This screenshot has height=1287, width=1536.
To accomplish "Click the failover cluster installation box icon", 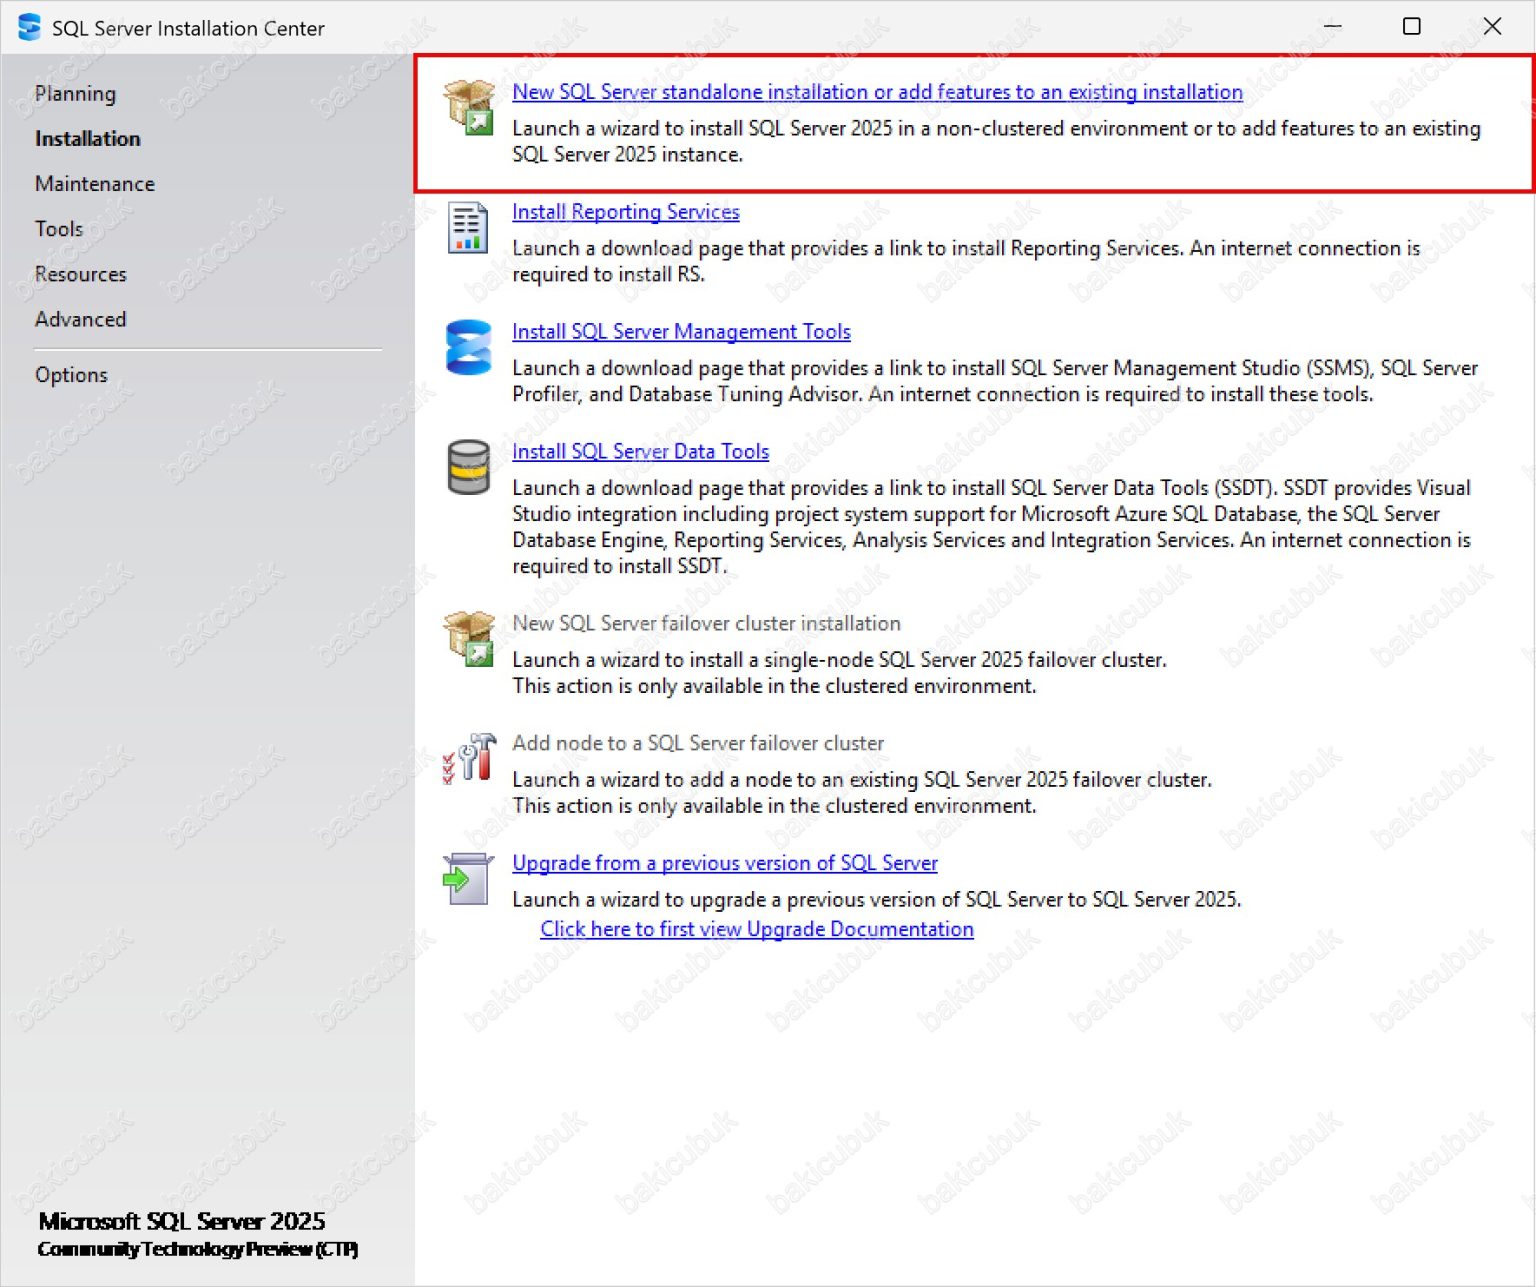I will tap(469, 639).
